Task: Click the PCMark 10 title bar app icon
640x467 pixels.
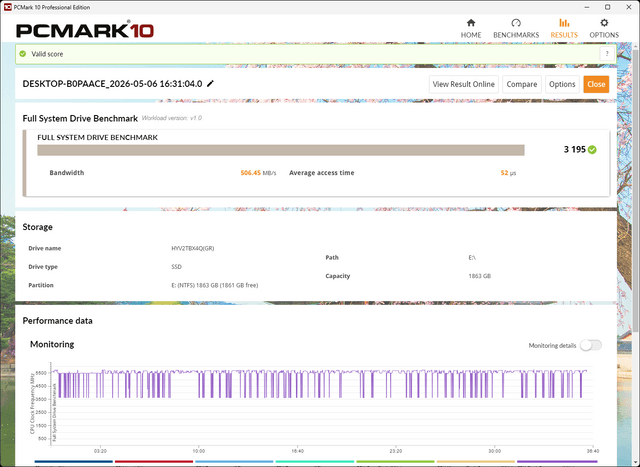Action: [x=7, y=7]
